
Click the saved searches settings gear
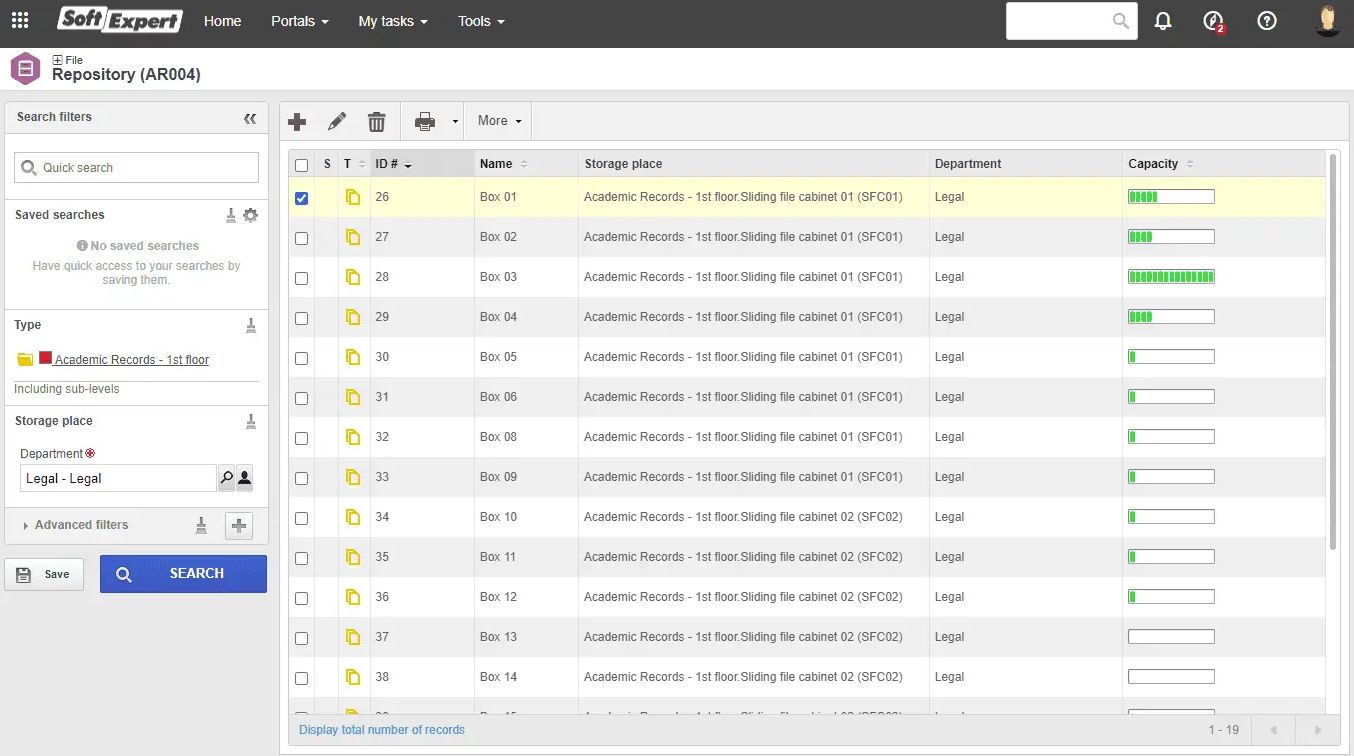coord(251,214)
